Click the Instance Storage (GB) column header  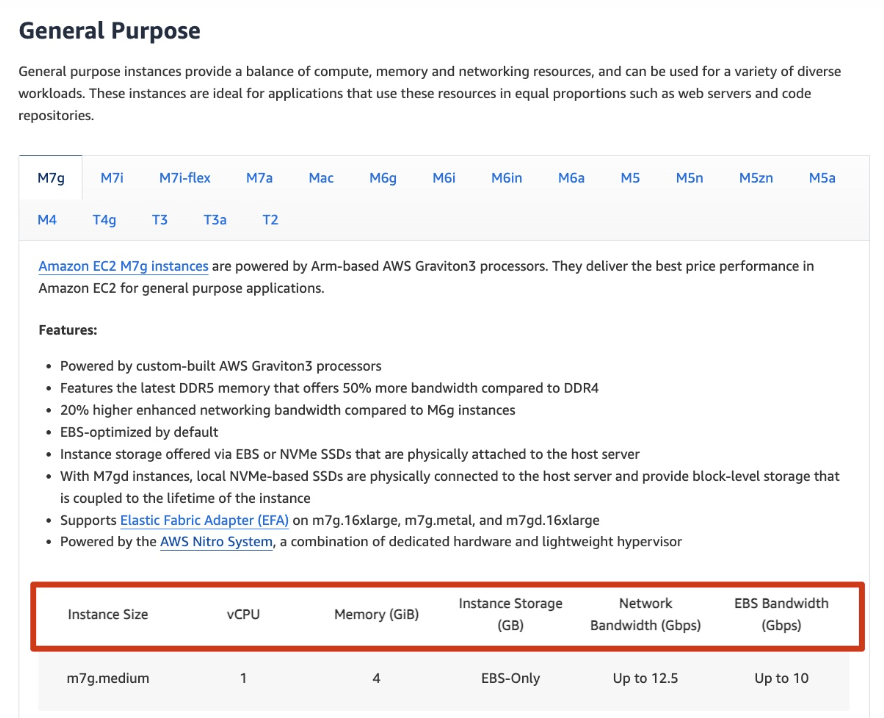coord(510,614)
